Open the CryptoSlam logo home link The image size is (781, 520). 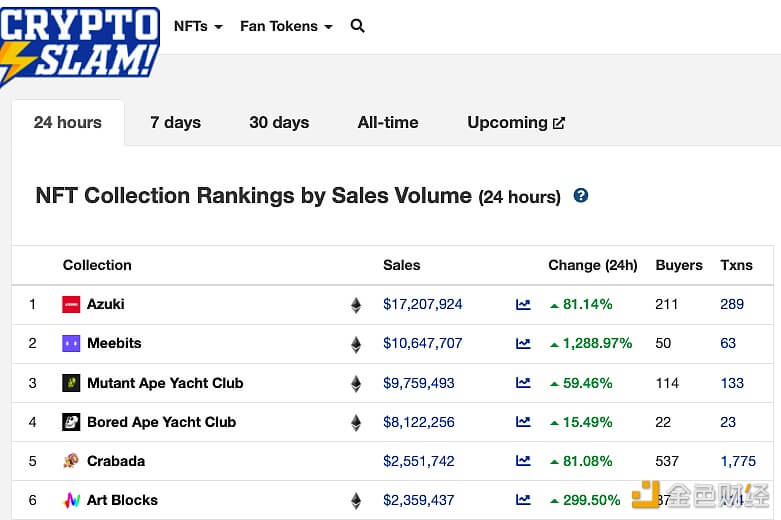pos(80,45)
